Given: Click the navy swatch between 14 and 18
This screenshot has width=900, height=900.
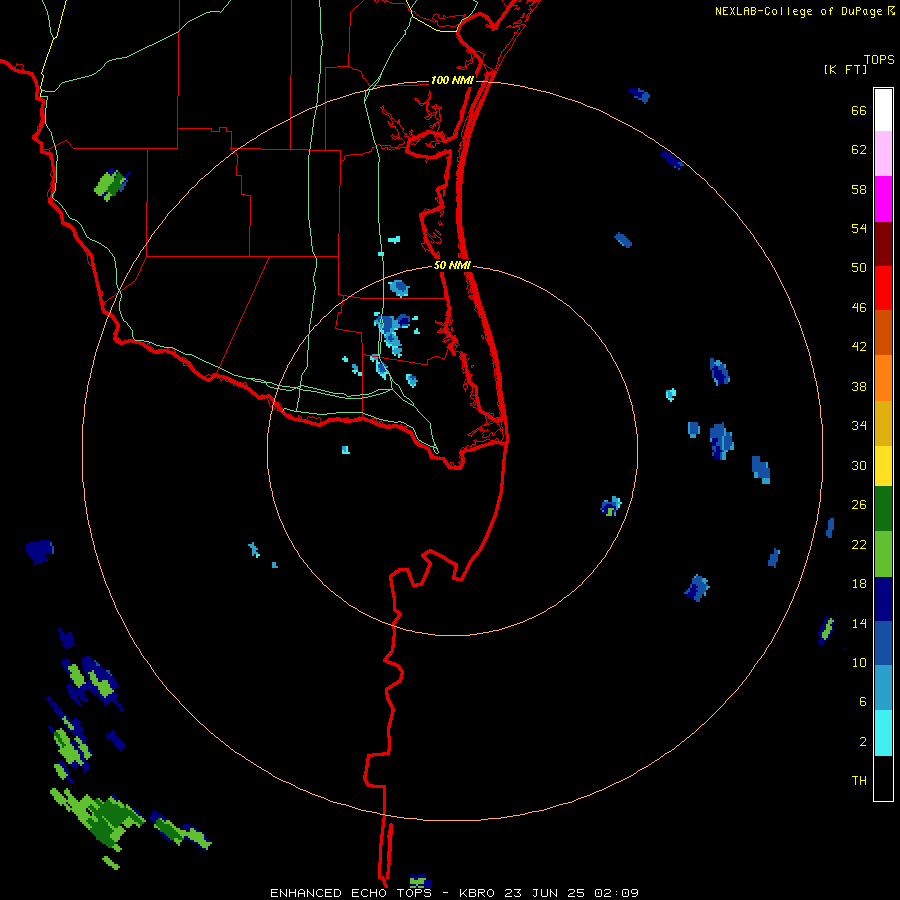Looking at the screenshot, I should (883, 599).
